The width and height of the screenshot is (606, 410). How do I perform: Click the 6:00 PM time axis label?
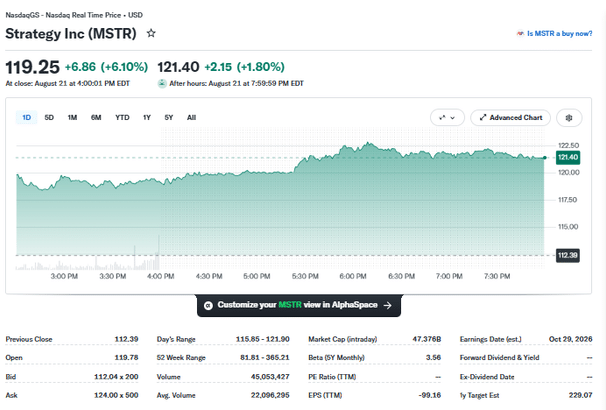[x=353, y=276]
